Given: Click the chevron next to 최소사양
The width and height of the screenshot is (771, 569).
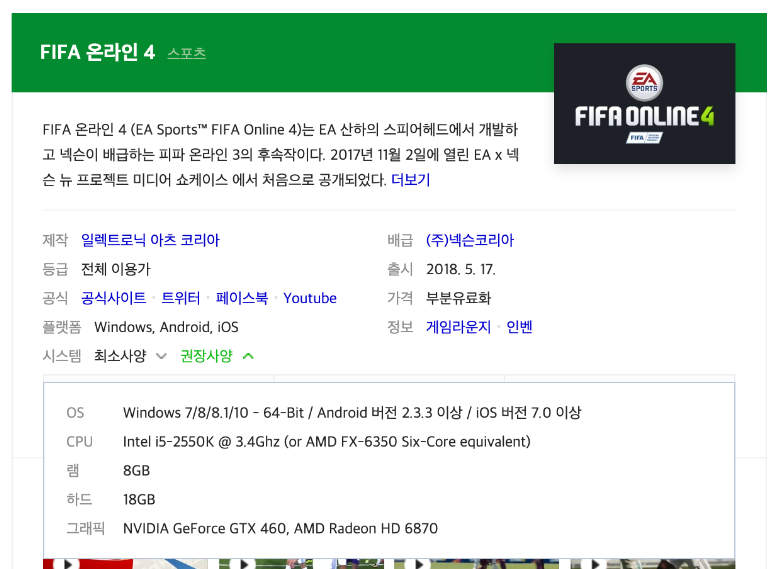Looking at the screenshot, I should click(x=161, y=356).
